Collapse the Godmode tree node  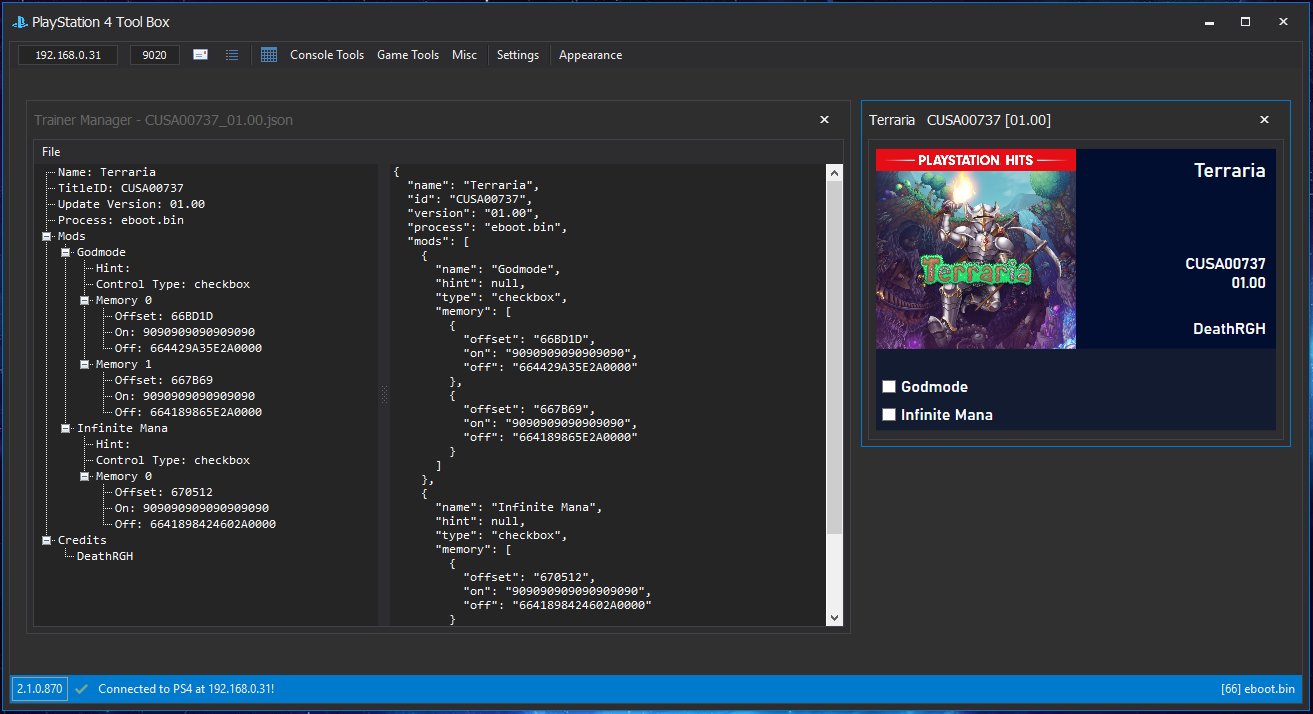click(66, 252)
